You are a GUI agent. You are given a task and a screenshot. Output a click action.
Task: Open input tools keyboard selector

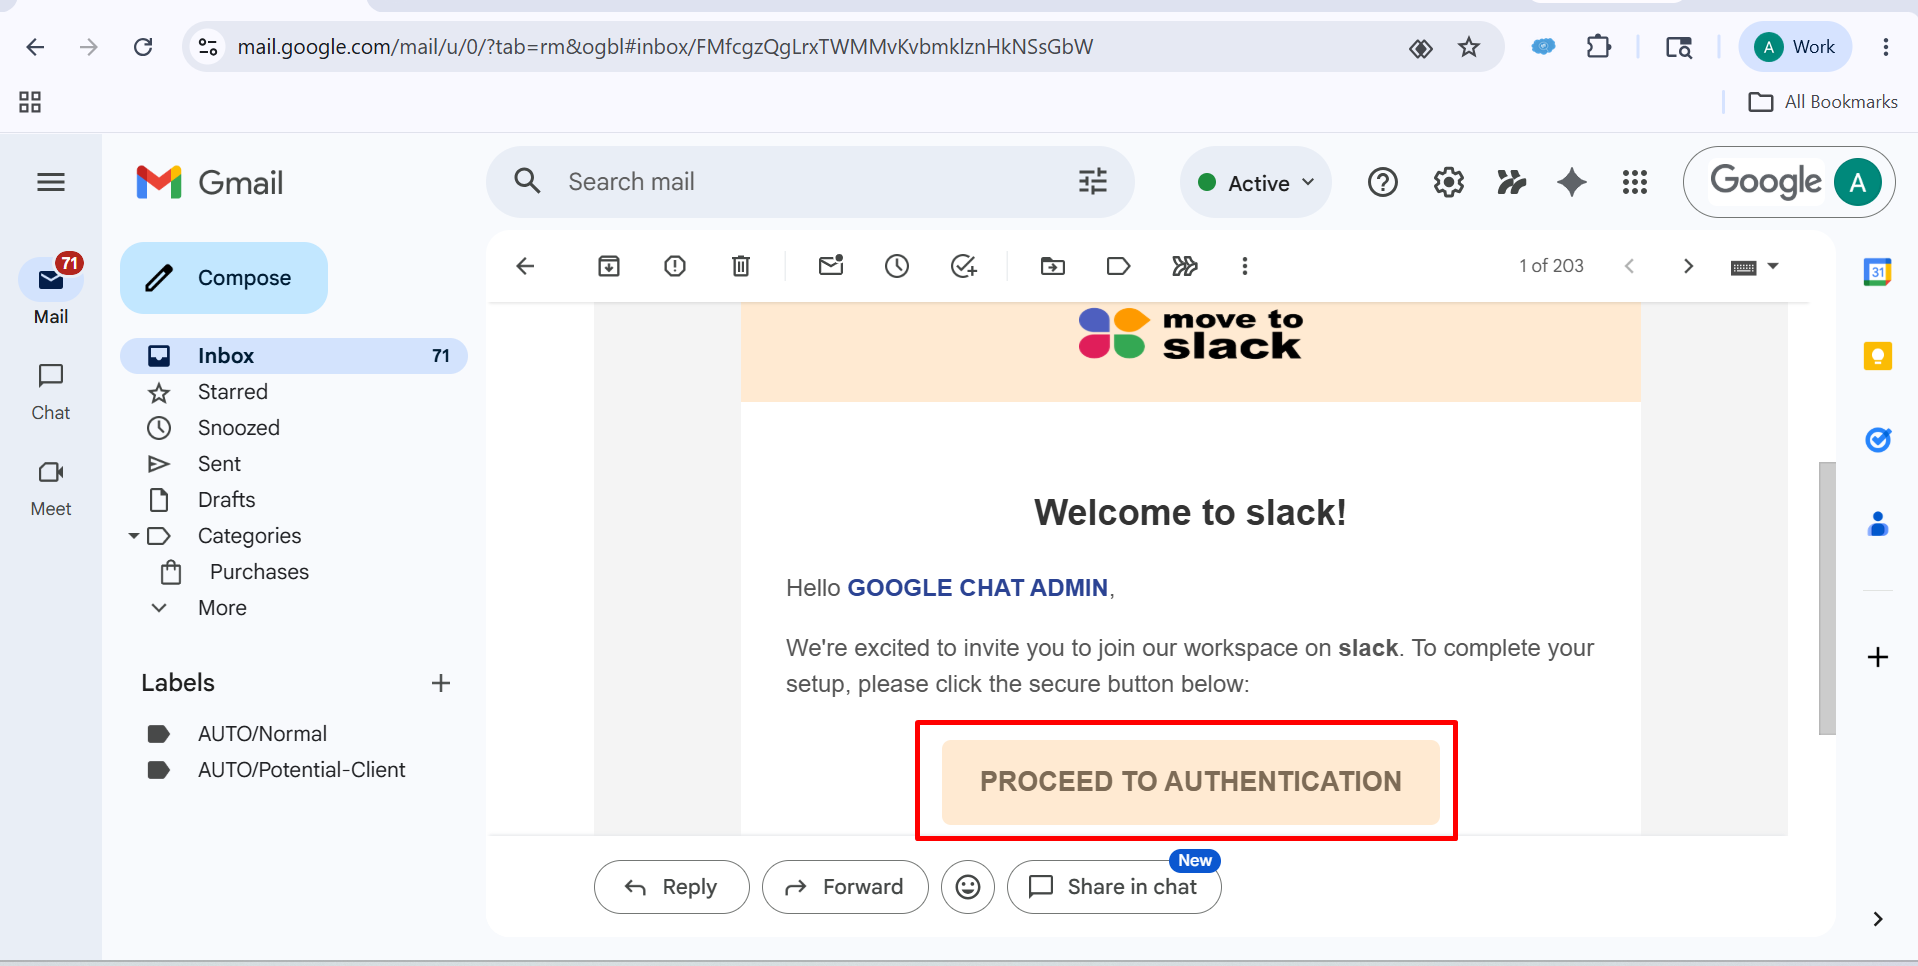(x=1755, y=267)
